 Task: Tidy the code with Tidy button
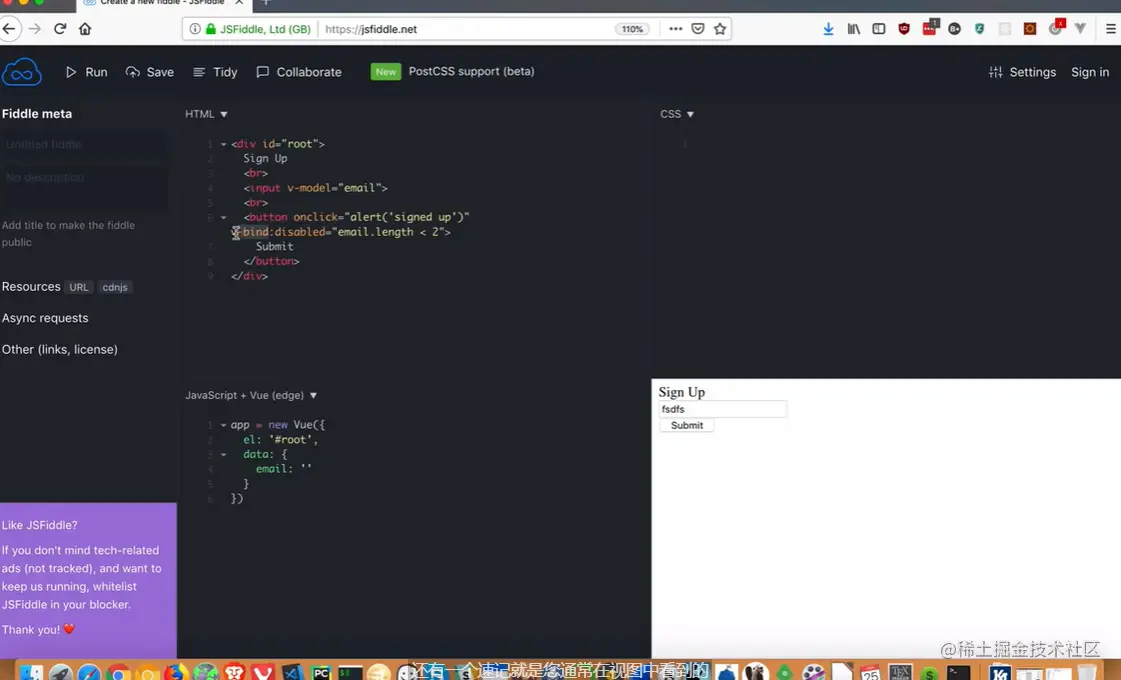(x=215, y=72)
